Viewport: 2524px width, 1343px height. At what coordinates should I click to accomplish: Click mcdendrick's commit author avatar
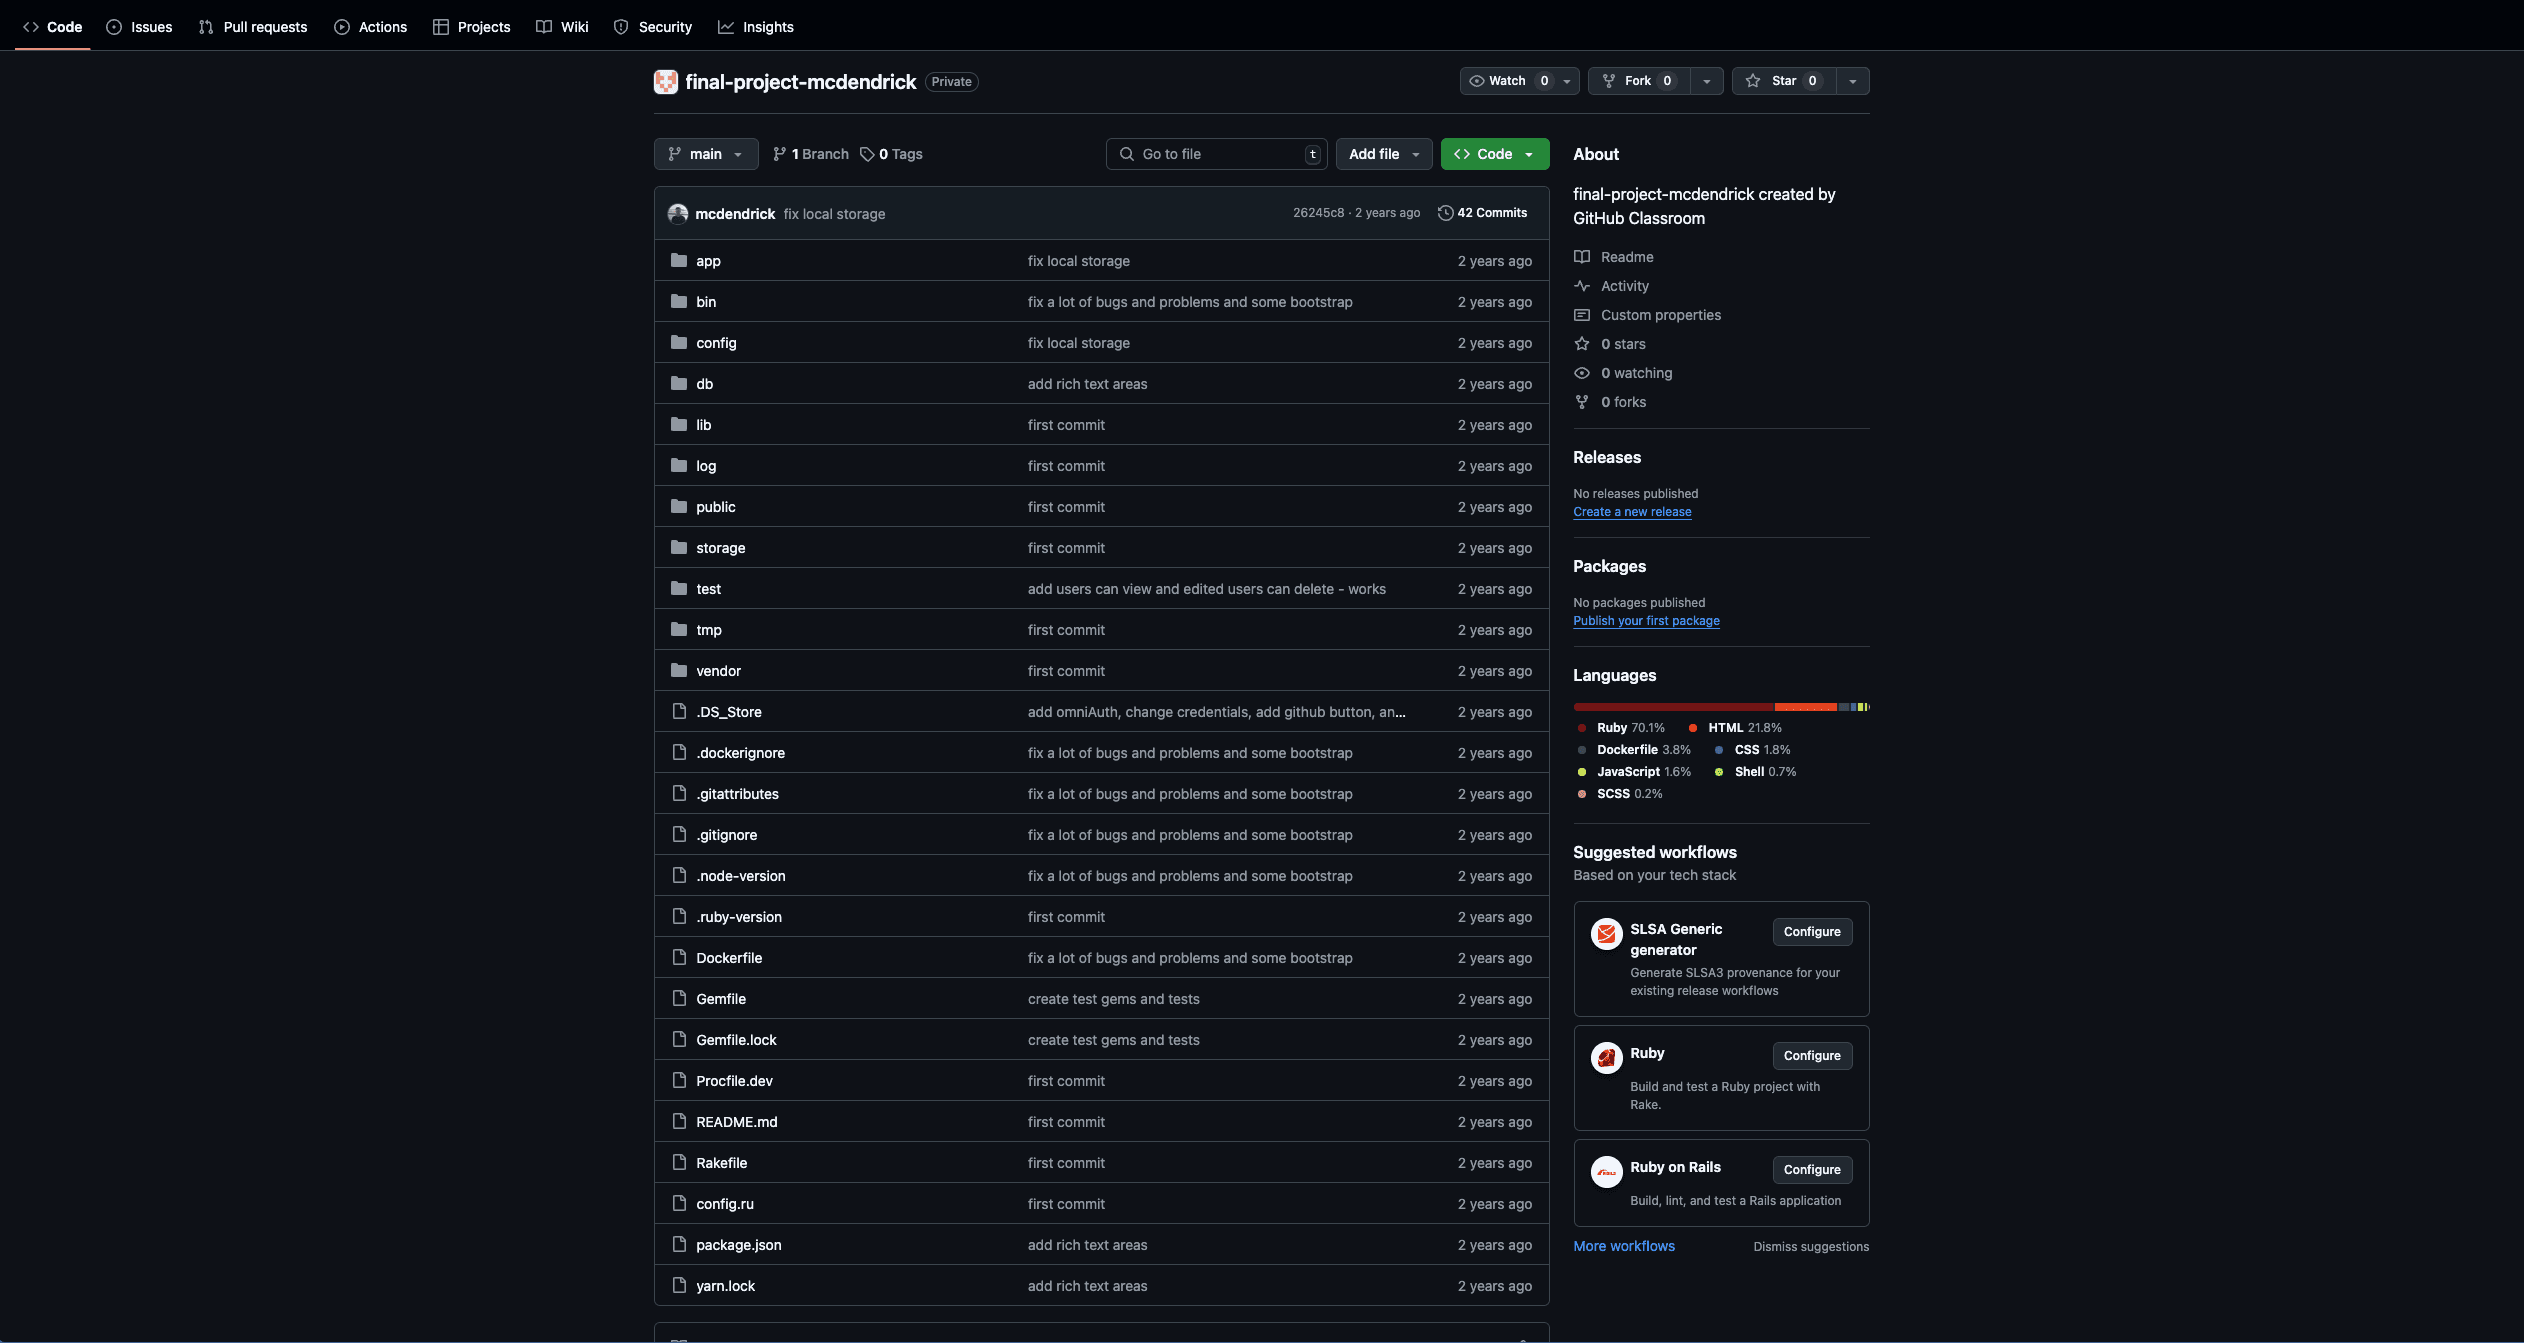point(678,213)
